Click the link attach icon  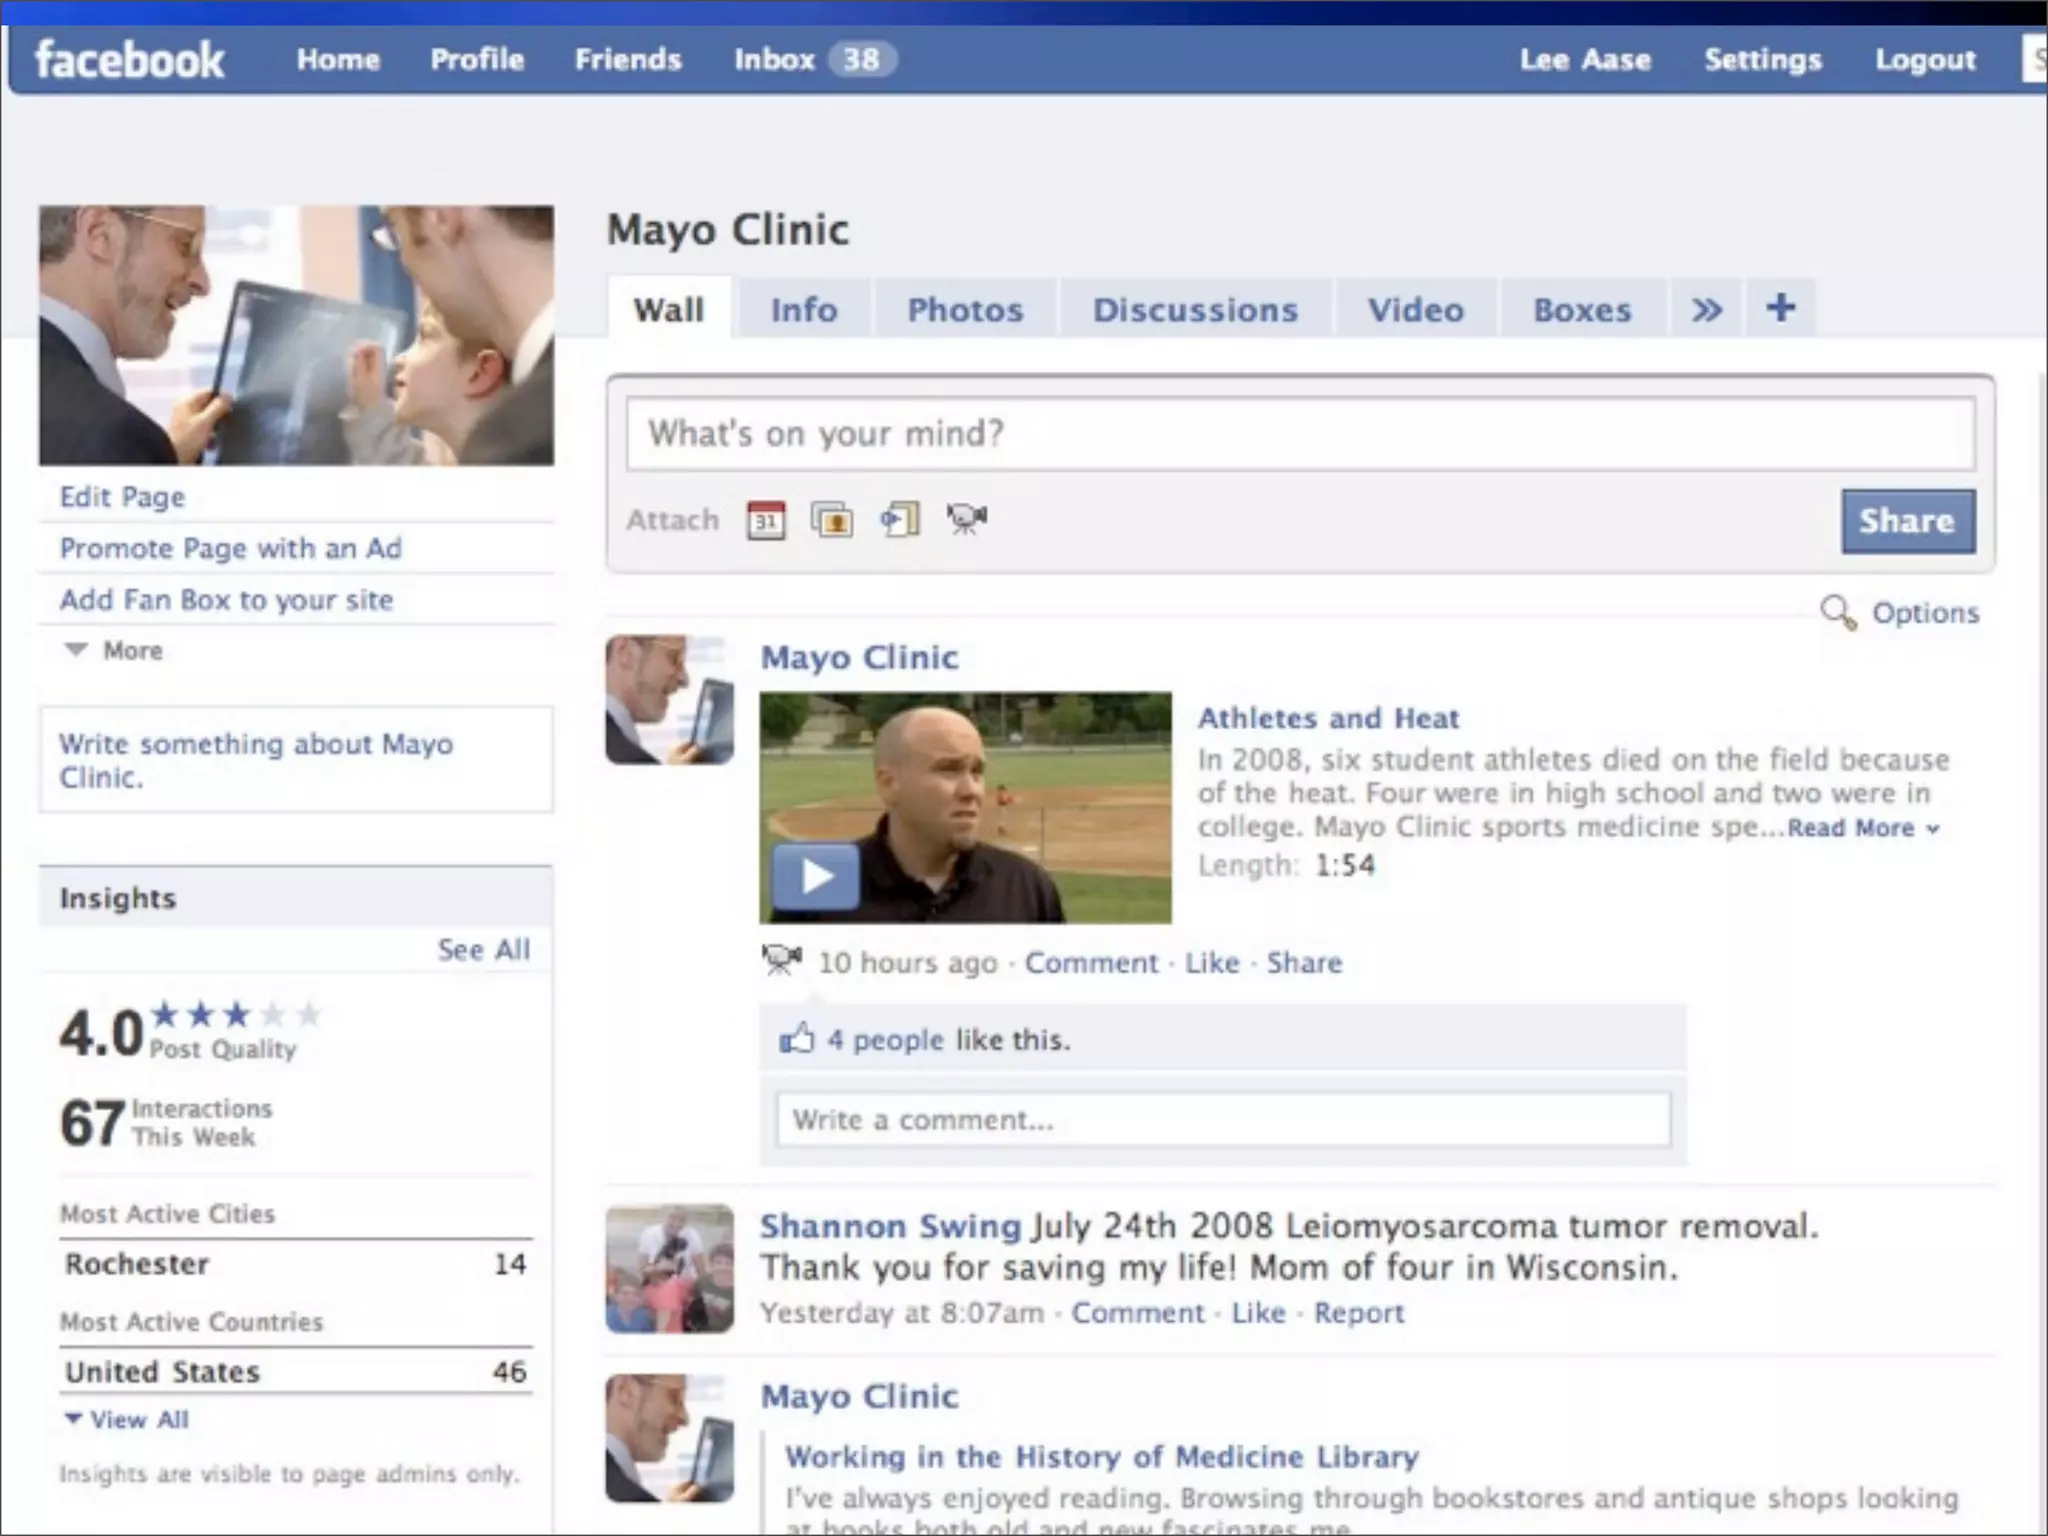[900, 520]
